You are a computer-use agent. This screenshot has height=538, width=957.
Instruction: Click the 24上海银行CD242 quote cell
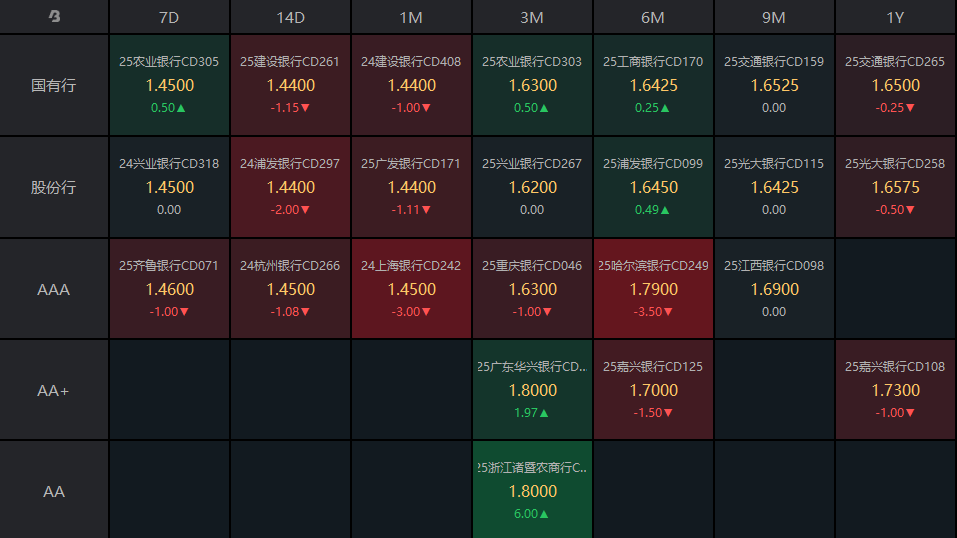coord(411,289)
